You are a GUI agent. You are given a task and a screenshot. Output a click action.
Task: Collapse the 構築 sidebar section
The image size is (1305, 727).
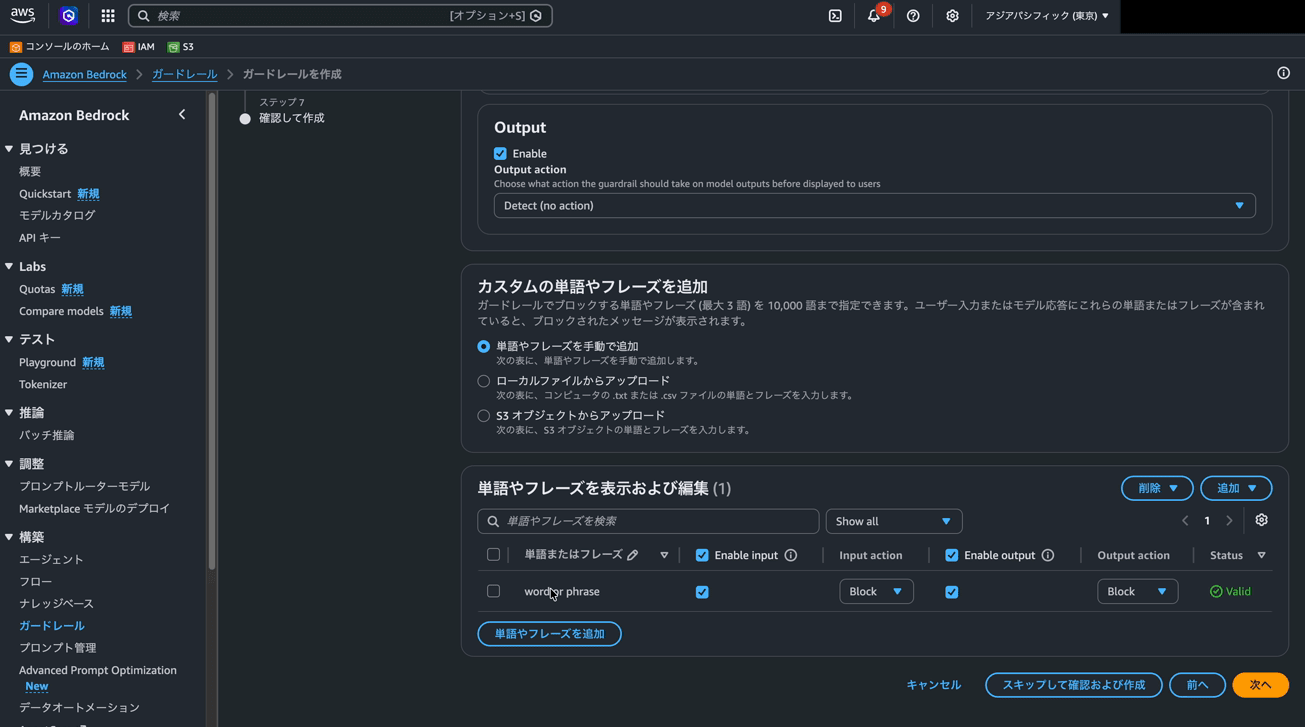coord(9,537)
